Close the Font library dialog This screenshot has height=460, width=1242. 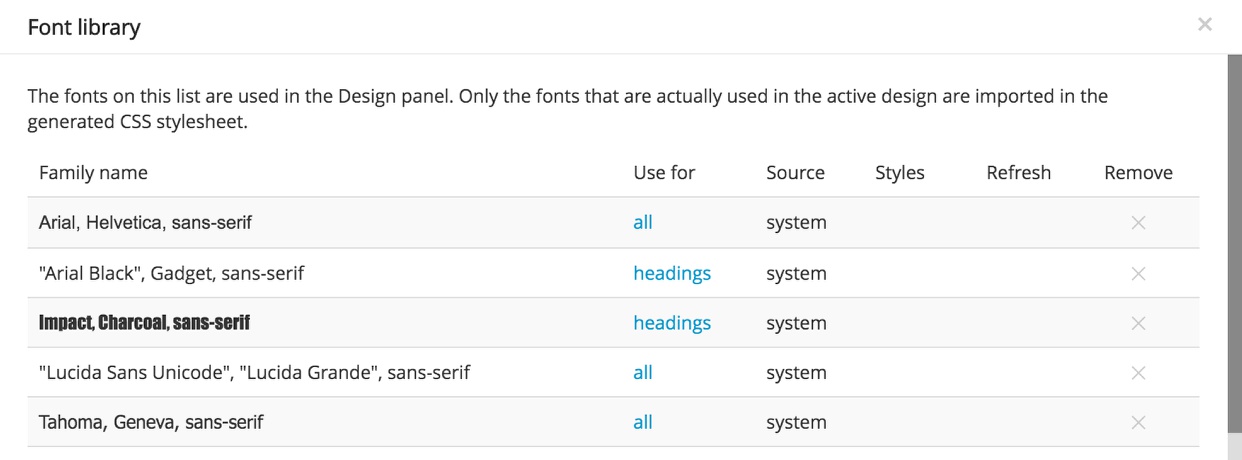[x=1205, y=24]
